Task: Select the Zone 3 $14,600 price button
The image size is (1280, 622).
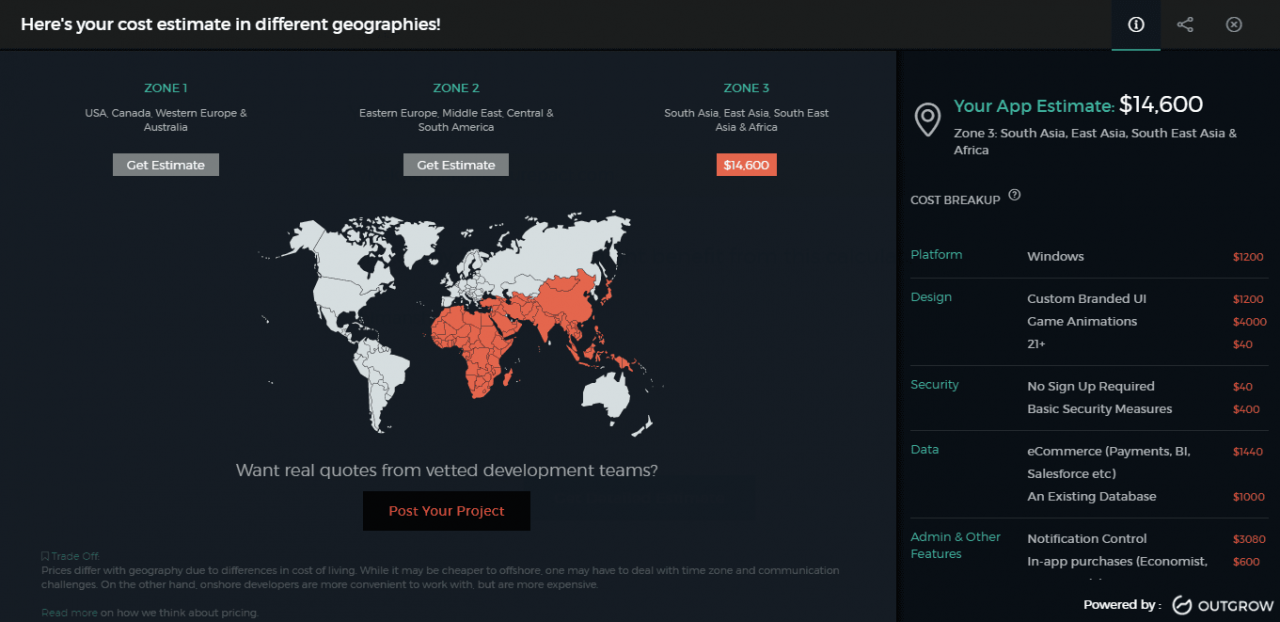Action: [x=746, y=165]
